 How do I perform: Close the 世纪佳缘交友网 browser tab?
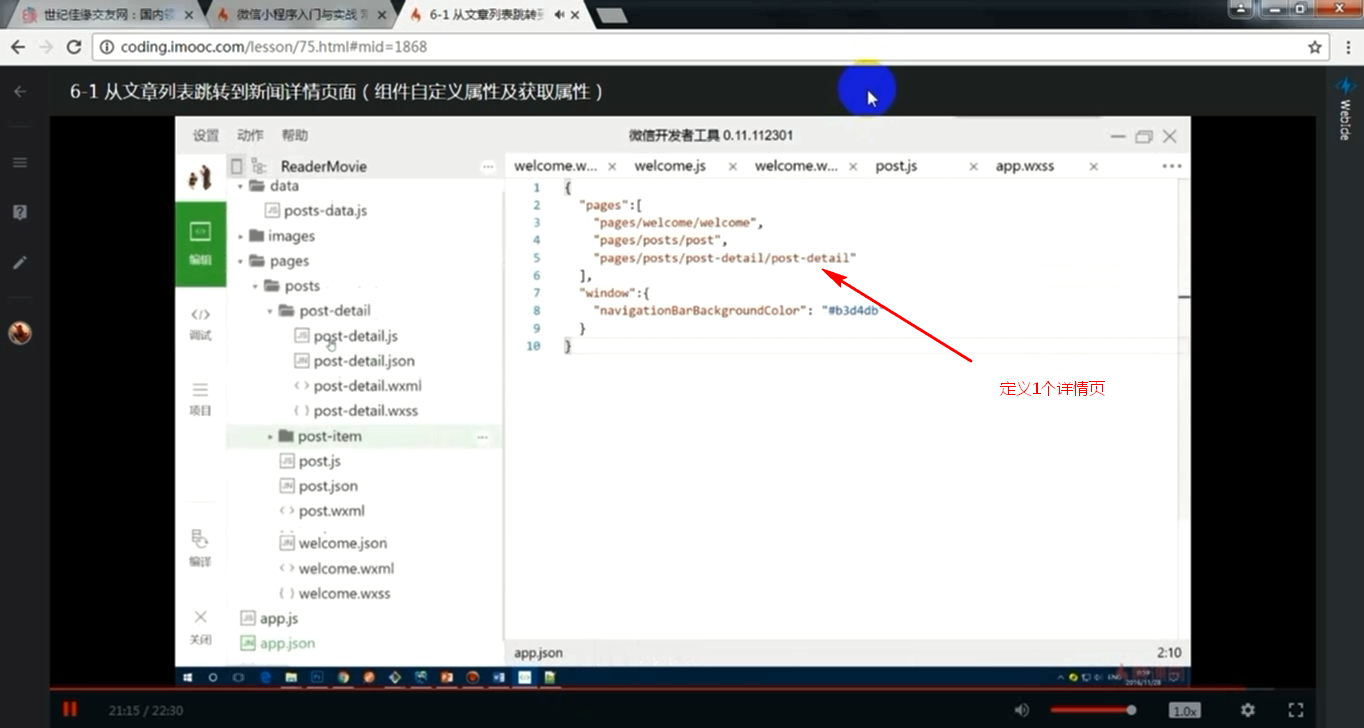189,15
